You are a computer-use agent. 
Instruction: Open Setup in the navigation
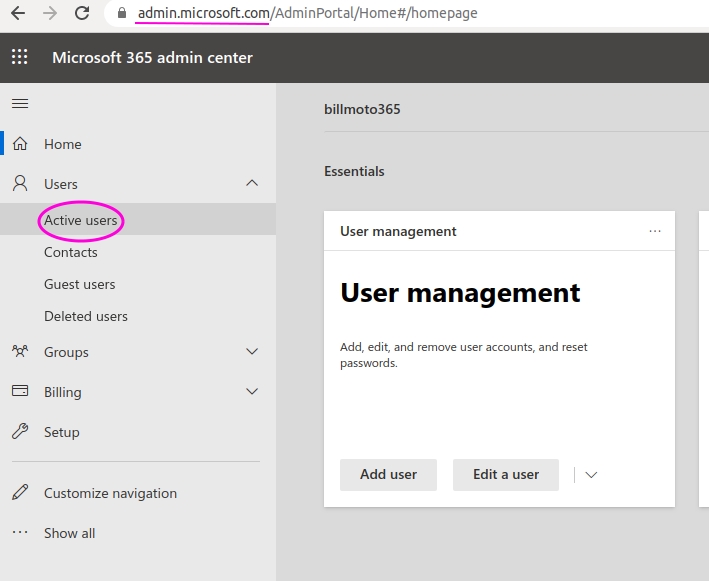(61, 433)
